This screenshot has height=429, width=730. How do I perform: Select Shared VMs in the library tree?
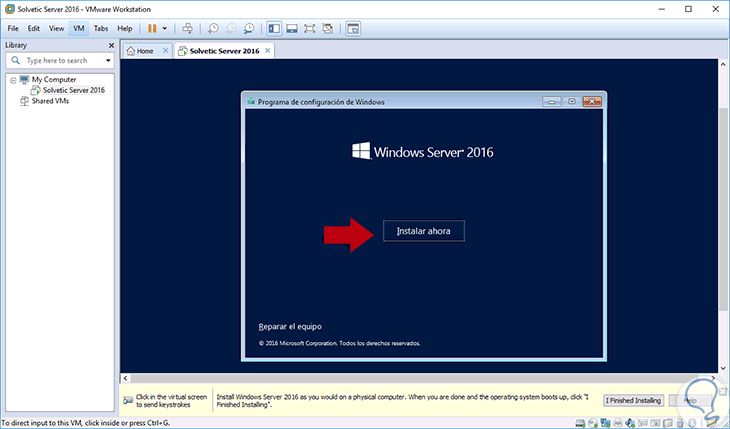pos(50,101)
